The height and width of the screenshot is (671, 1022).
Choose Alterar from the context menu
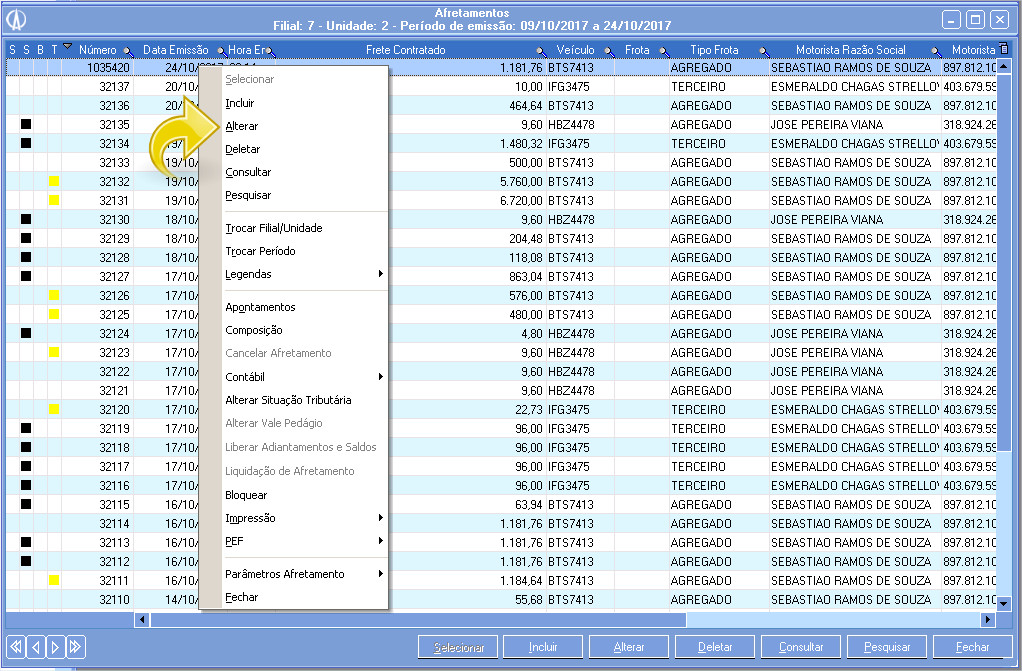(242, 126)
